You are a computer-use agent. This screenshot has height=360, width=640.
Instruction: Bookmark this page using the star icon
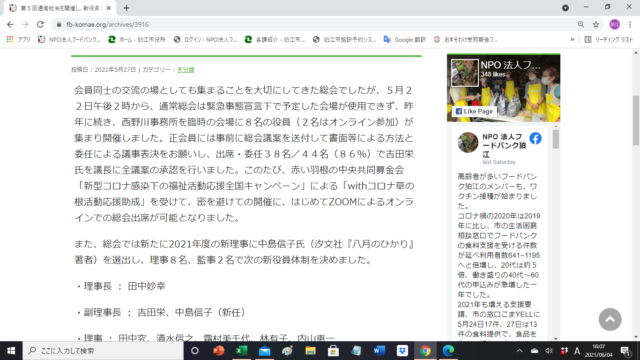[596, 24]
